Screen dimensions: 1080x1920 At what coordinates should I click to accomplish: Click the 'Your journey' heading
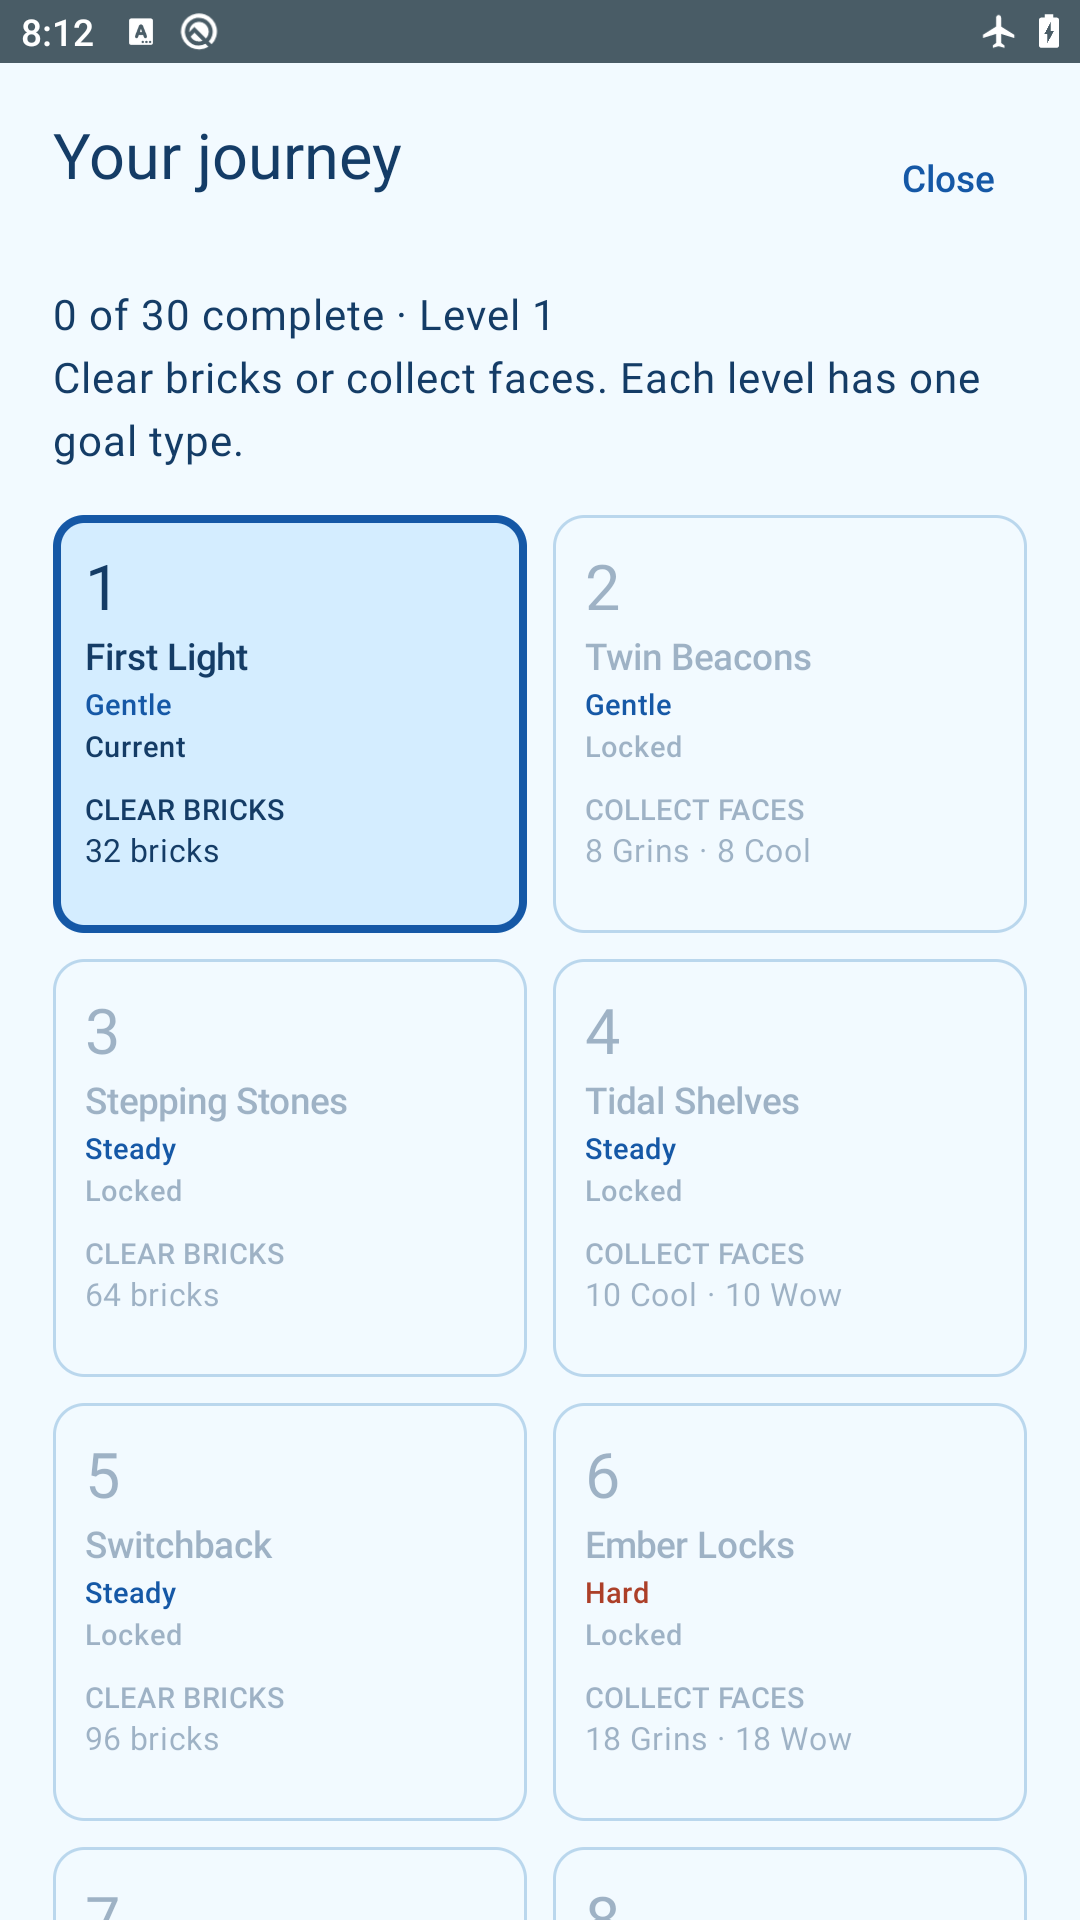(x=228, y=159)
